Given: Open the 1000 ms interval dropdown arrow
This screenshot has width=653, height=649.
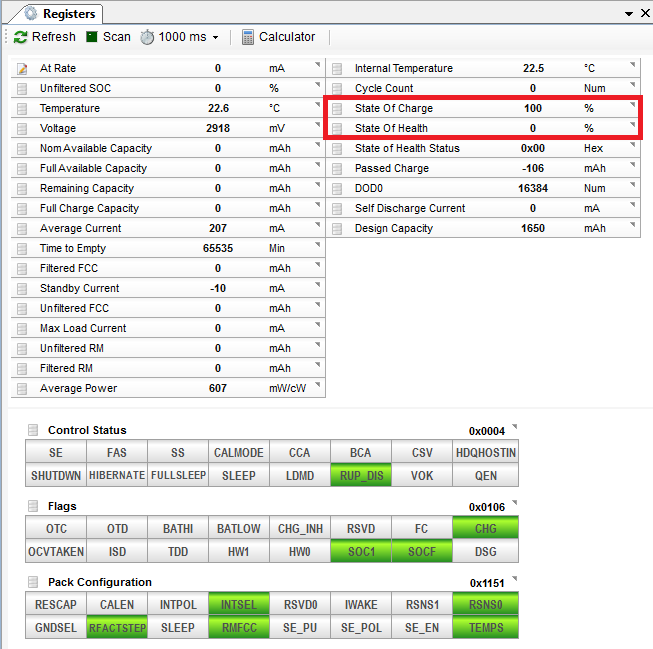Looking at the screenshot, I should [x=215, y=37].
